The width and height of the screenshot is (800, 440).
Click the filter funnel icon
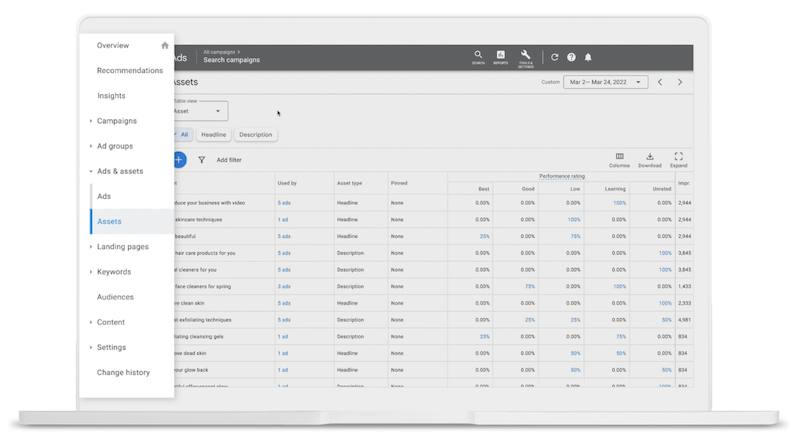pos(202,160)
